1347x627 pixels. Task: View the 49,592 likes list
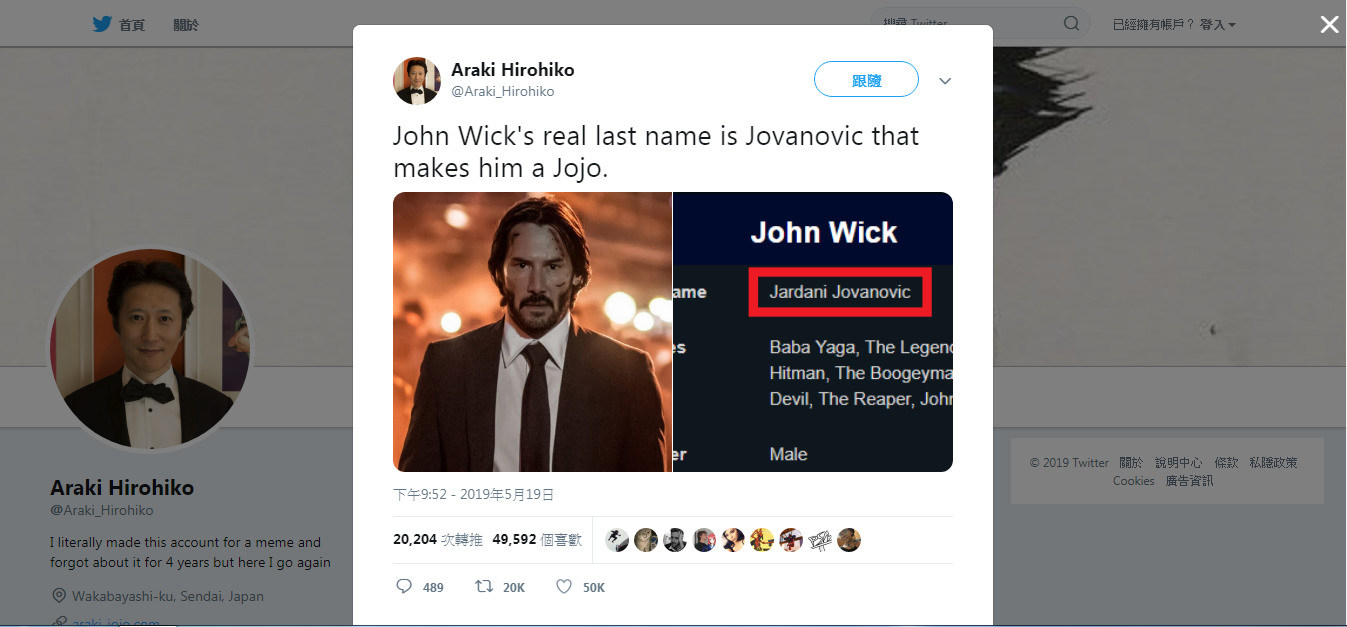[537, 539]
